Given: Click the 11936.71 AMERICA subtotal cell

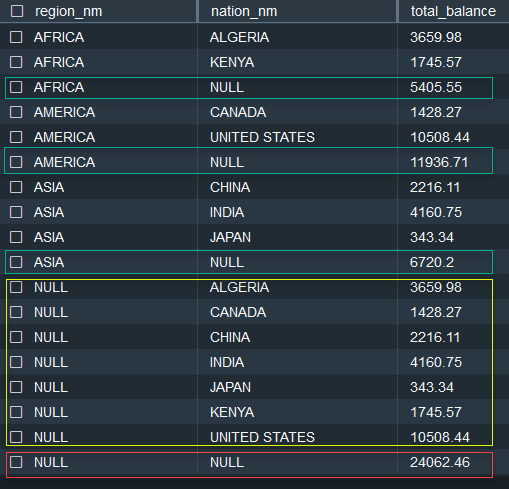Looking at the screenshot, I should point(439,162).
